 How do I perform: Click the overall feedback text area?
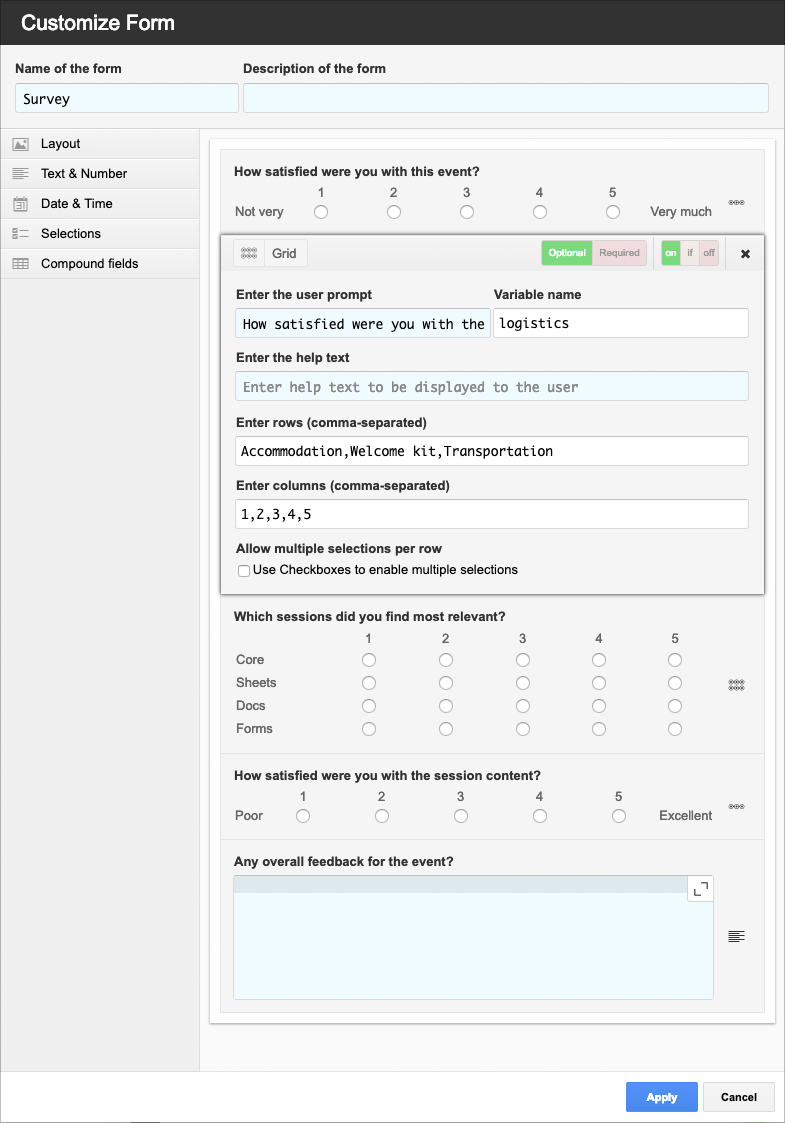click(x=473, y=938)
